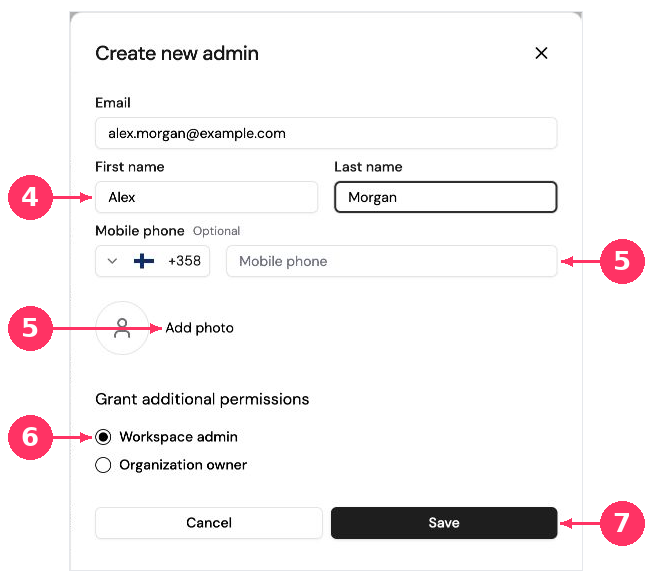Image resolution: width=652 pixels, height=582 pixels.
Task: Click the Cancel button
Action: (209, 523)
